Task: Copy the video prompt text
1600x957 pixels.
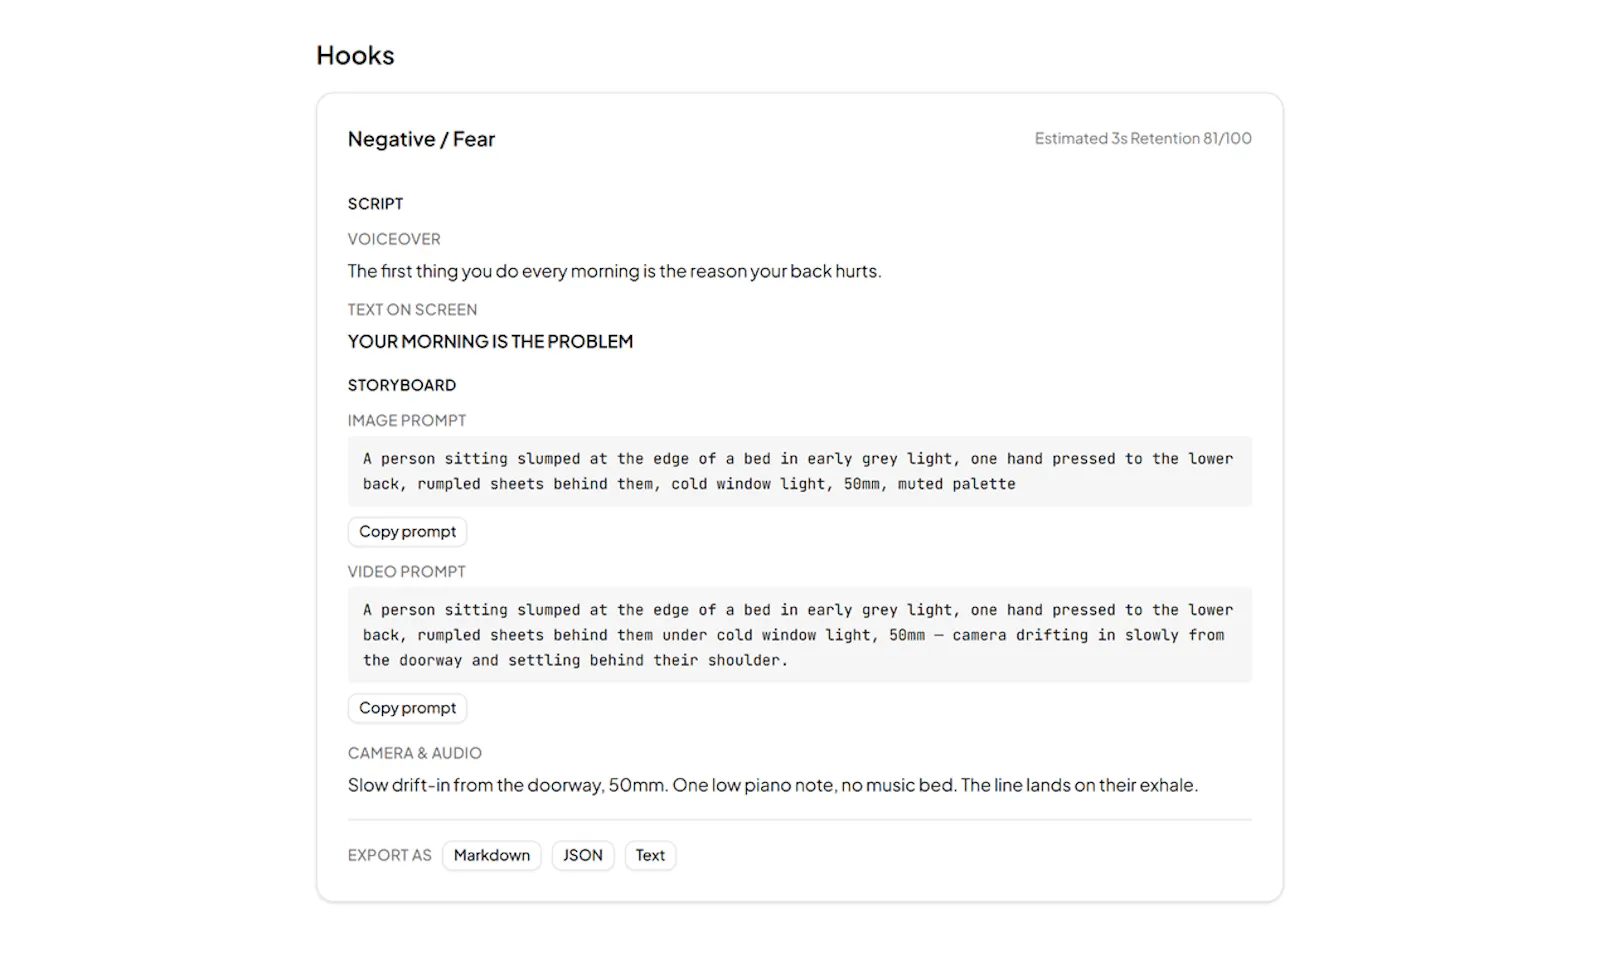Action: (x=407, y=708)
